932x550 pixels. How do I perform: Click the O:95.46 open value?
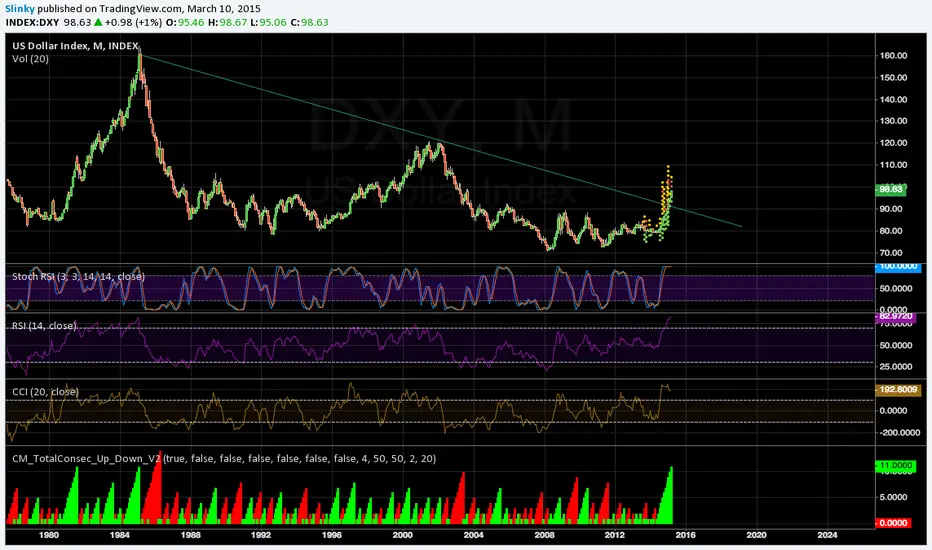[x=184, y=23]
